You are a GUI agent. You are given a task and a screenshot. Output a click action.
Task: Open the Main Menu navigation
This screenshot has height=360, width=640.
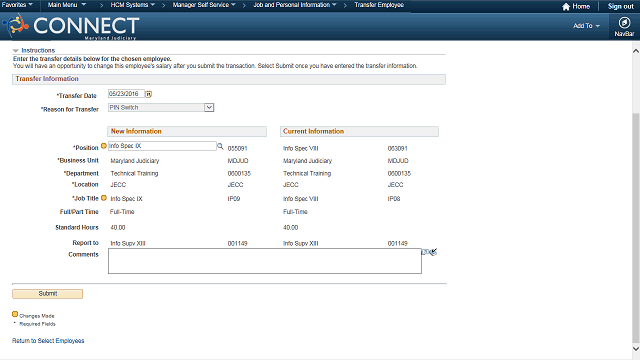(67, 5)
